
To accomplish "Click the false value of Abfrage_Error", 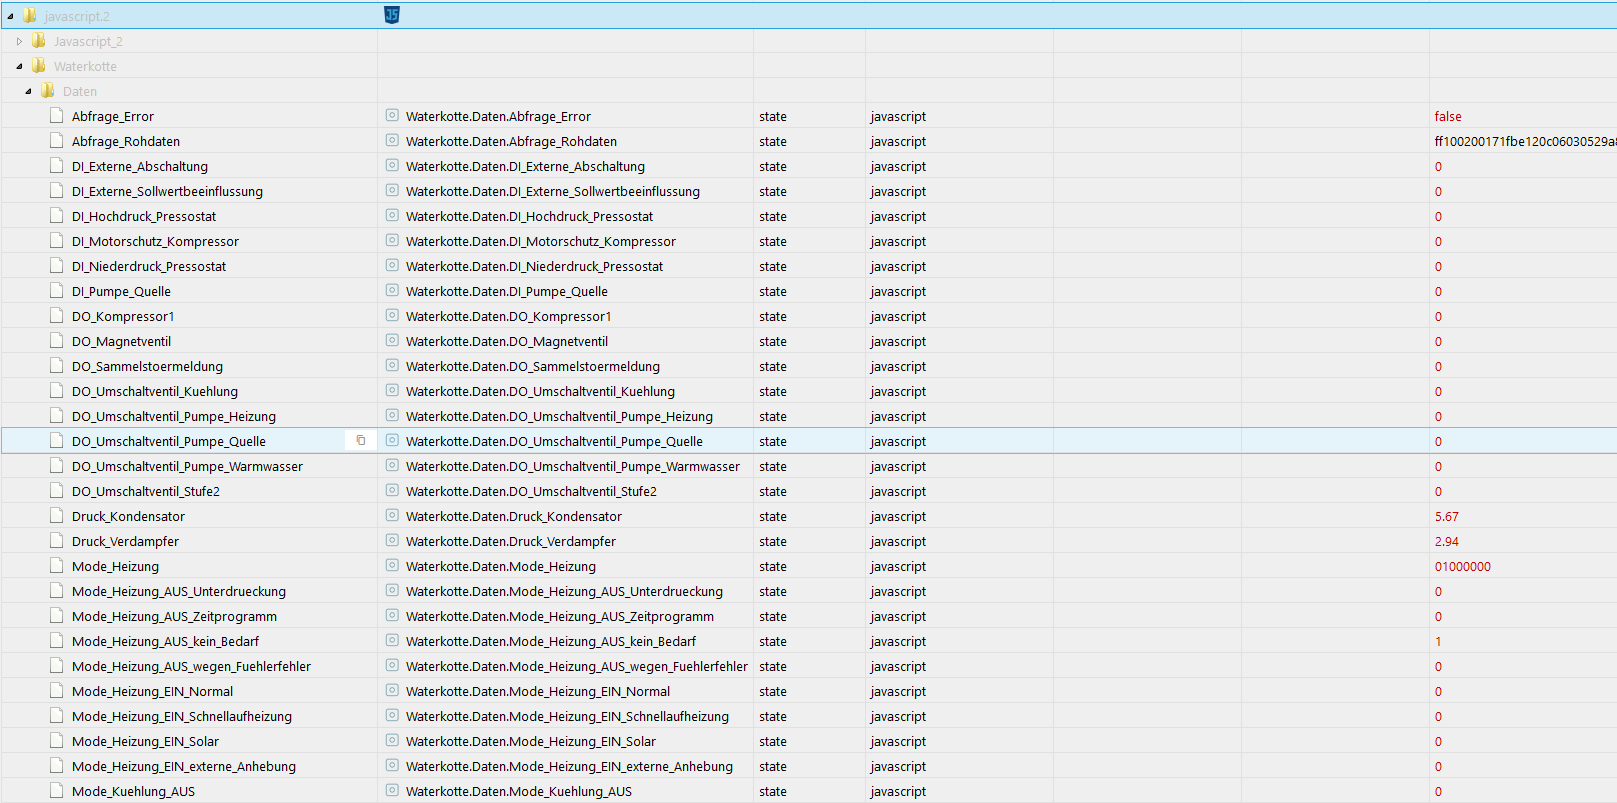I will point(1447,116).
